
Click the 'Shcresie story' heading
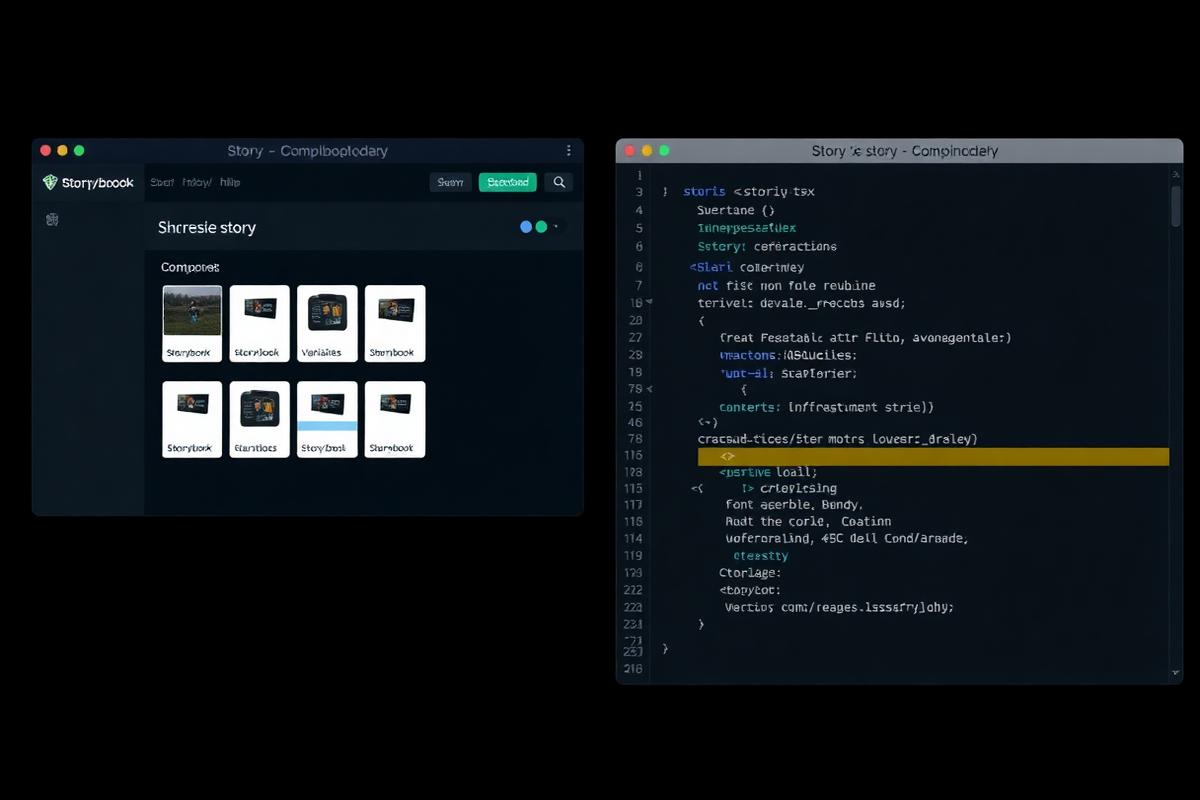coord(207,227)
